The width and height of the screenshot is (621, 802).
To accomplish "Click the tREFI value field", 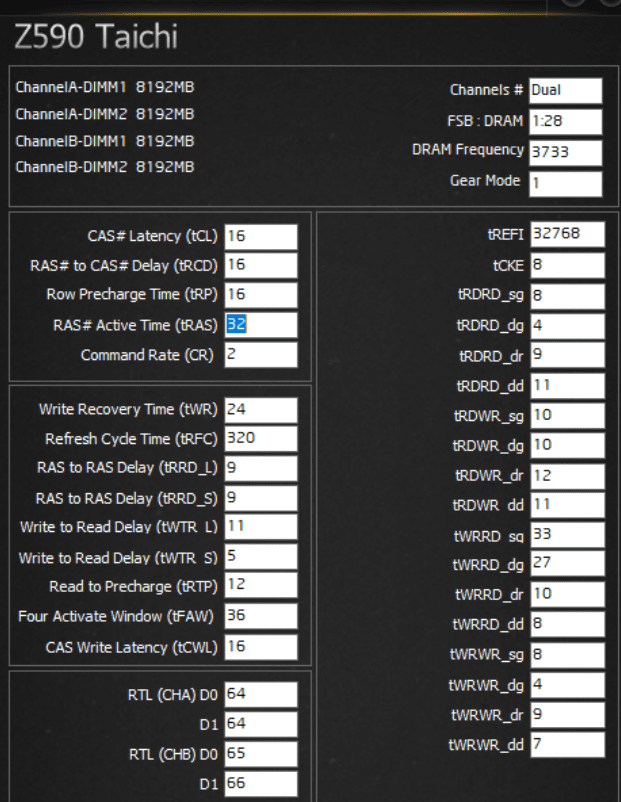I will coord(567,234).
